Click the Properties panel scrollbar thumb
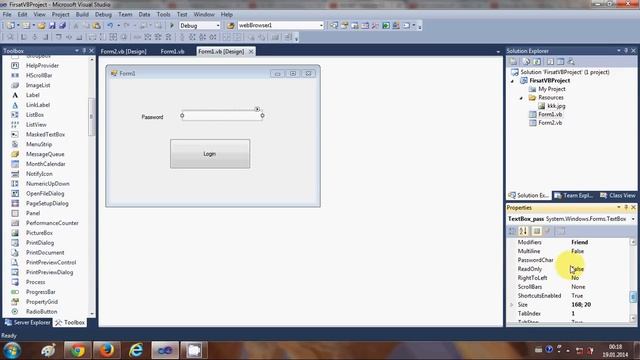This screenshot has width=640, height=360. pos(633,297)
